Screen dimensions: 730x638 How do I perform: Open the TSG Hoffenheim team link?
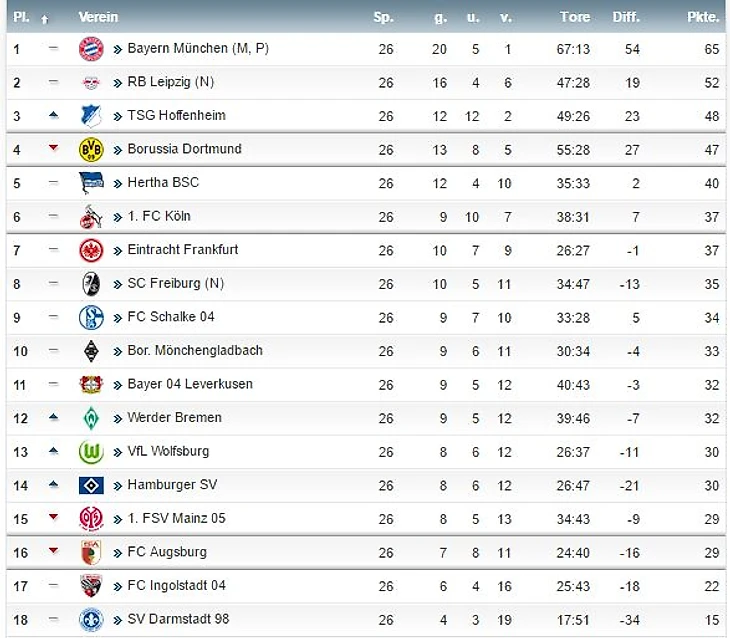176,115
